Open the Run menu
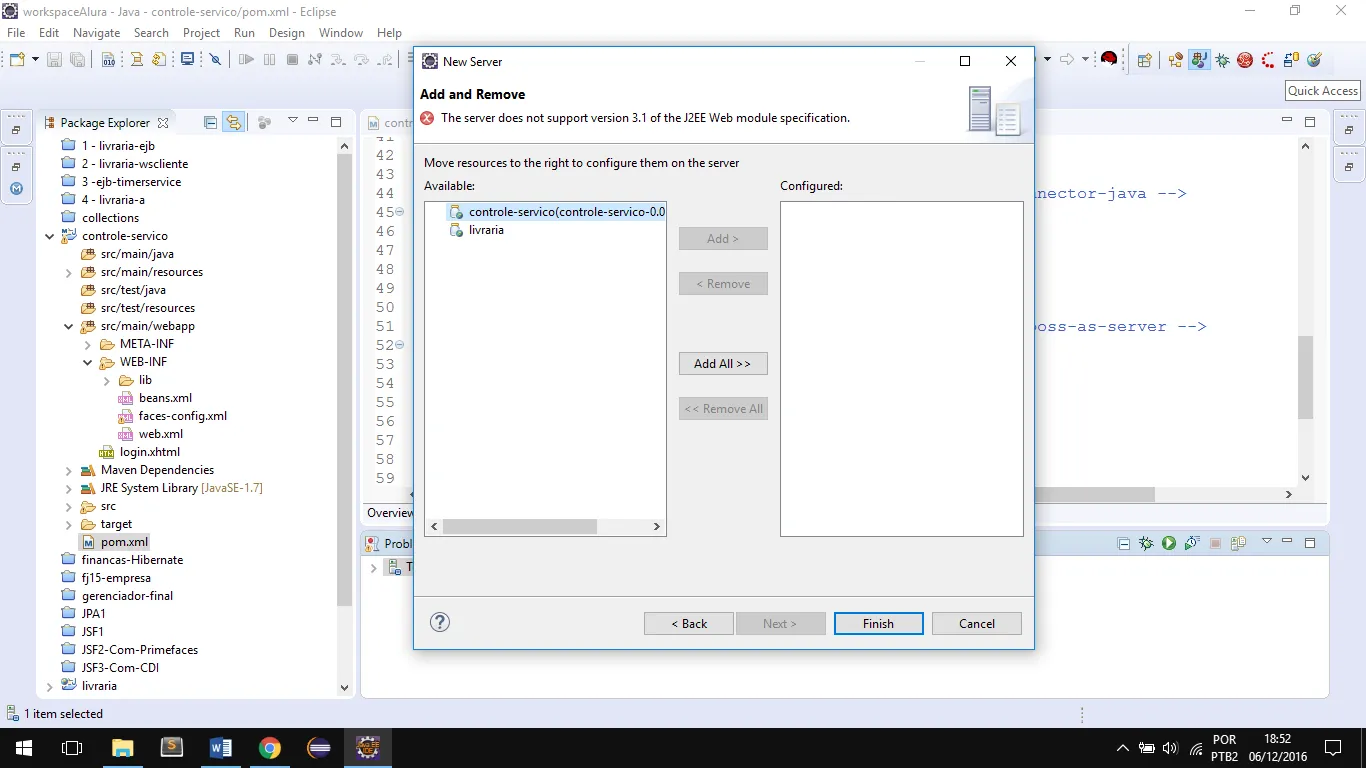 pos(244,32)
